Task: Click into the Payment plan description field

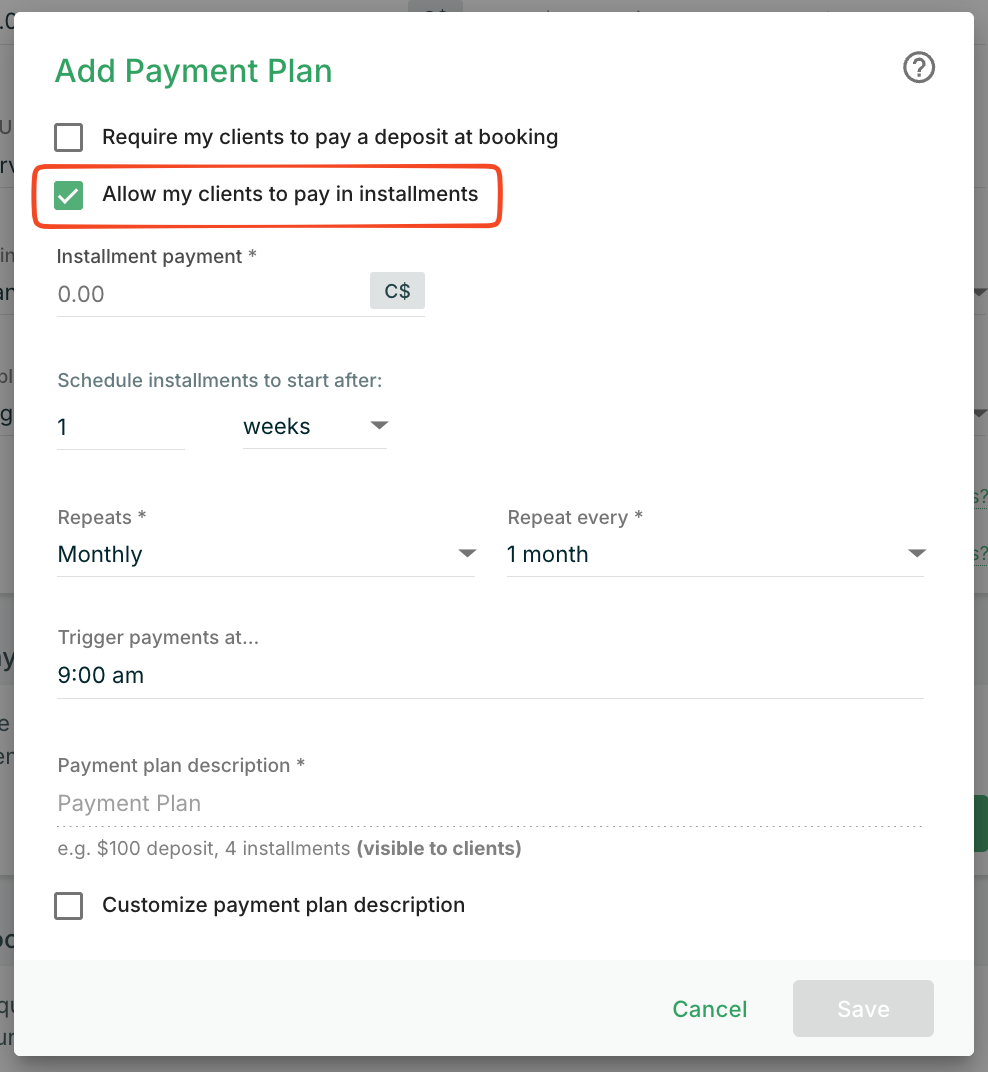Action: 490,804
